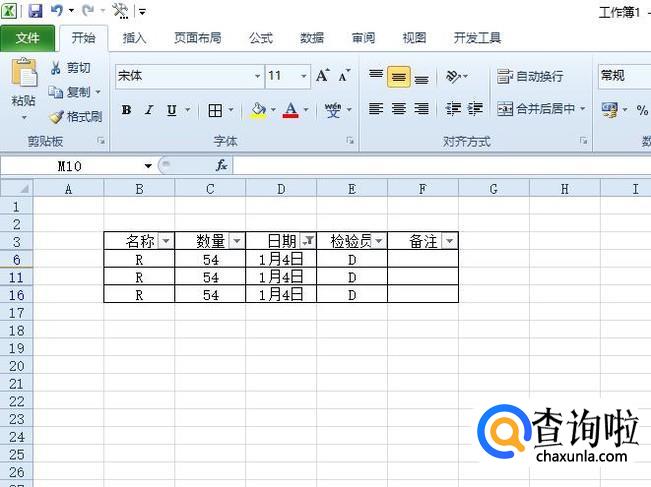Click the Paste clipboard icon
Screen dimensions: 651x487
(24, 73)
